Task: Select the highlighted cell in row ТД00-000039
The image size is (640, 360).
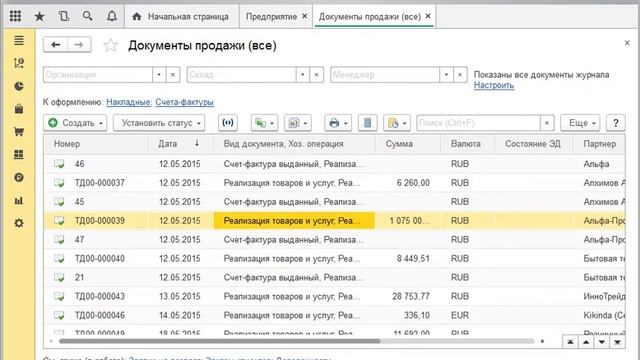Action: click(x=294, y=221)
